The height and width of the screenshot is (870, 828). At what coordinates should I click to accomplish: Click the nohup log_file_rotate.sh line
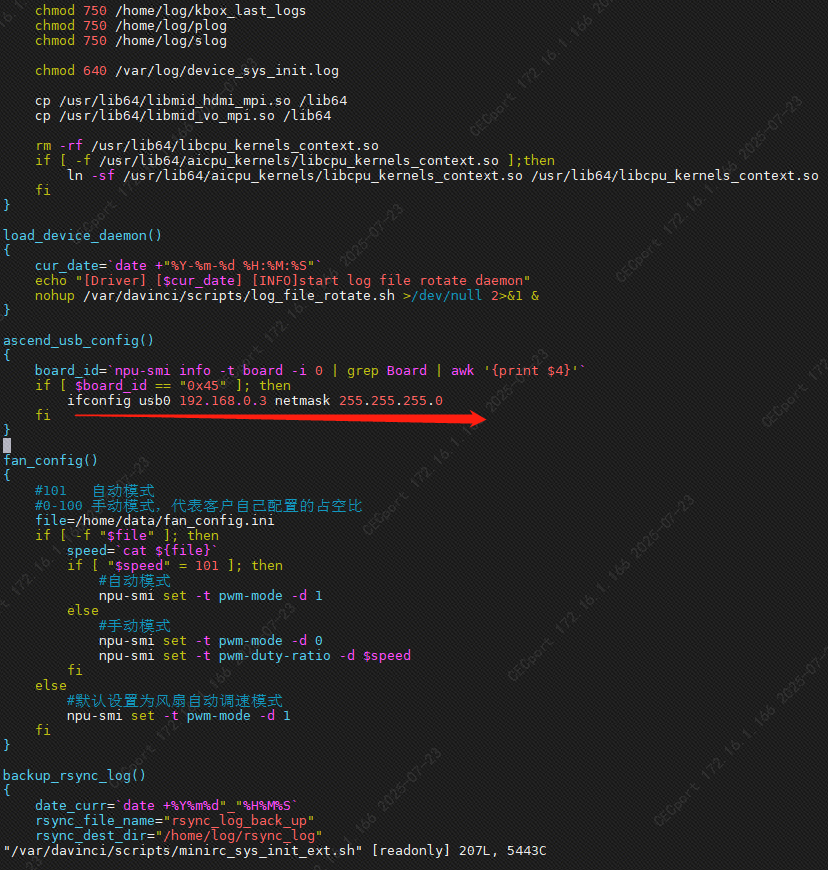pyautogui.click(x=287, y=295)
